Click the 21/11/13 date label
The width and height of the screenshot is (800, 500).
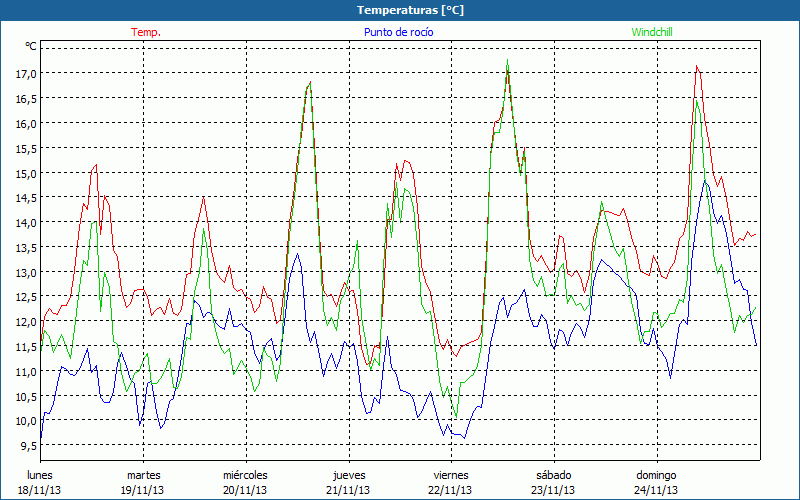coord(349,490)
